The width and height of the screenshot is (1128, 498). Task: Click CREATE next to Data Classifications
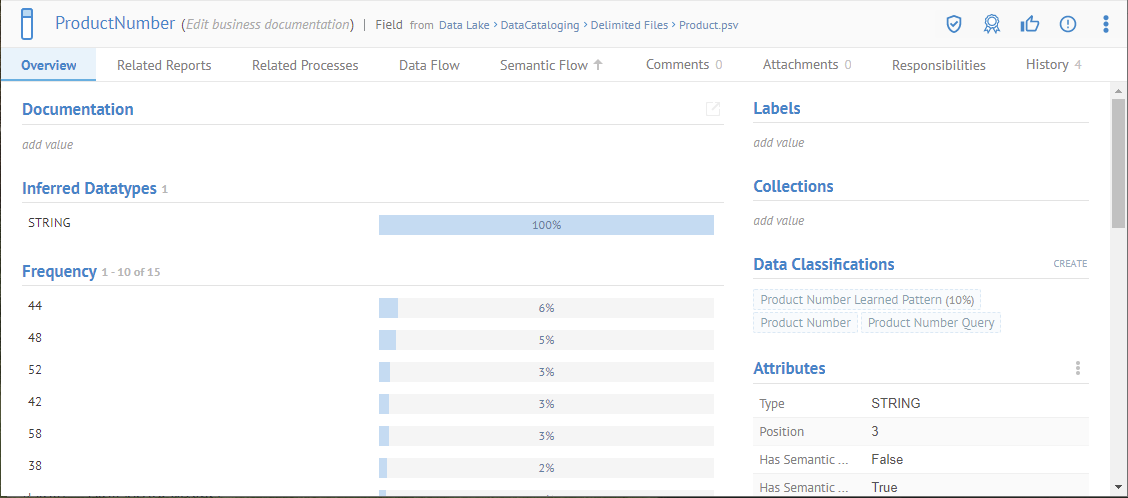(x=1069, y=264)
